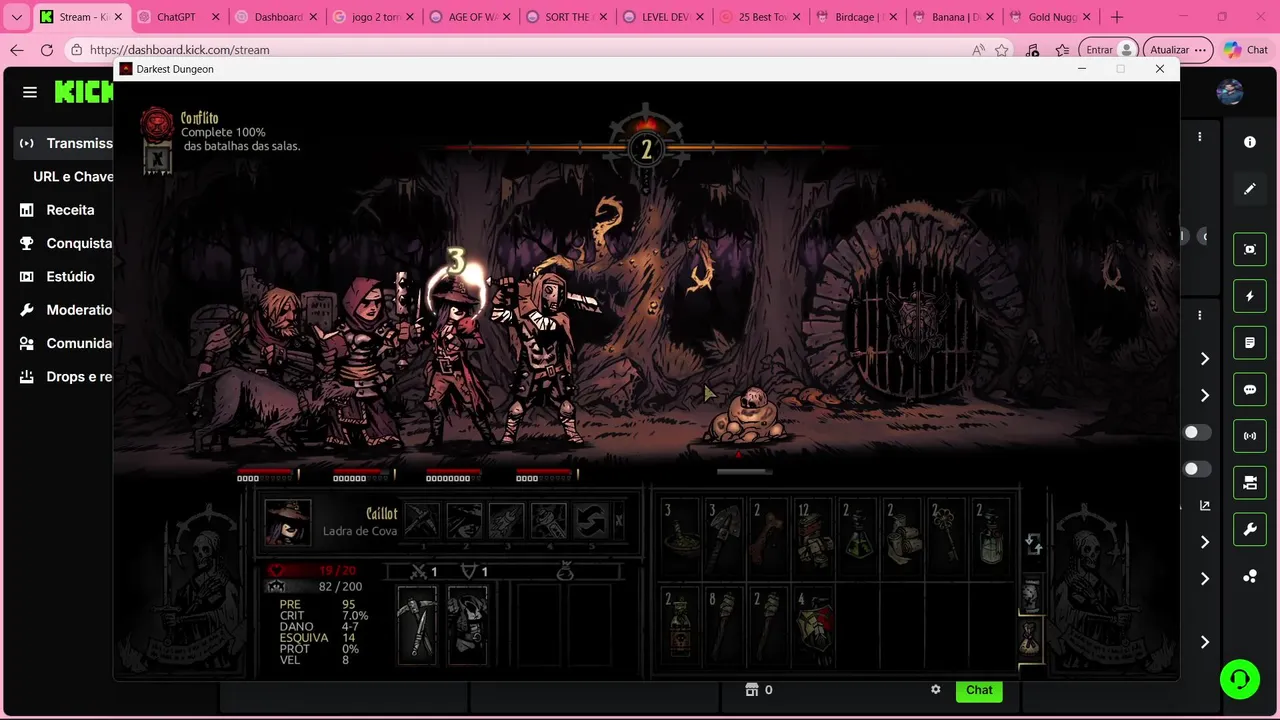Click the green Chat button
The width and height of the screenshot is (1280, 720).
coord(979,690)
